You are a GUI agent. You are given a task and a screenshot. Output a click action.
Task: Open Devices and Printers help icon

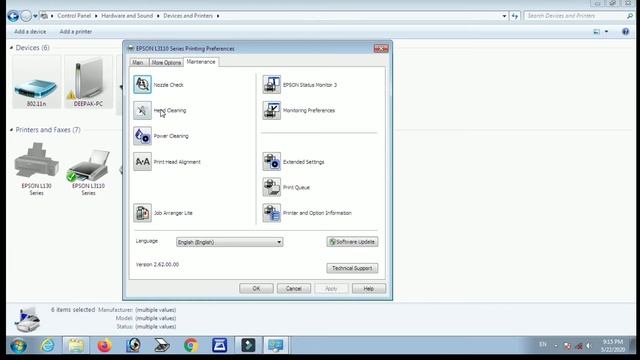coord(625,31)
